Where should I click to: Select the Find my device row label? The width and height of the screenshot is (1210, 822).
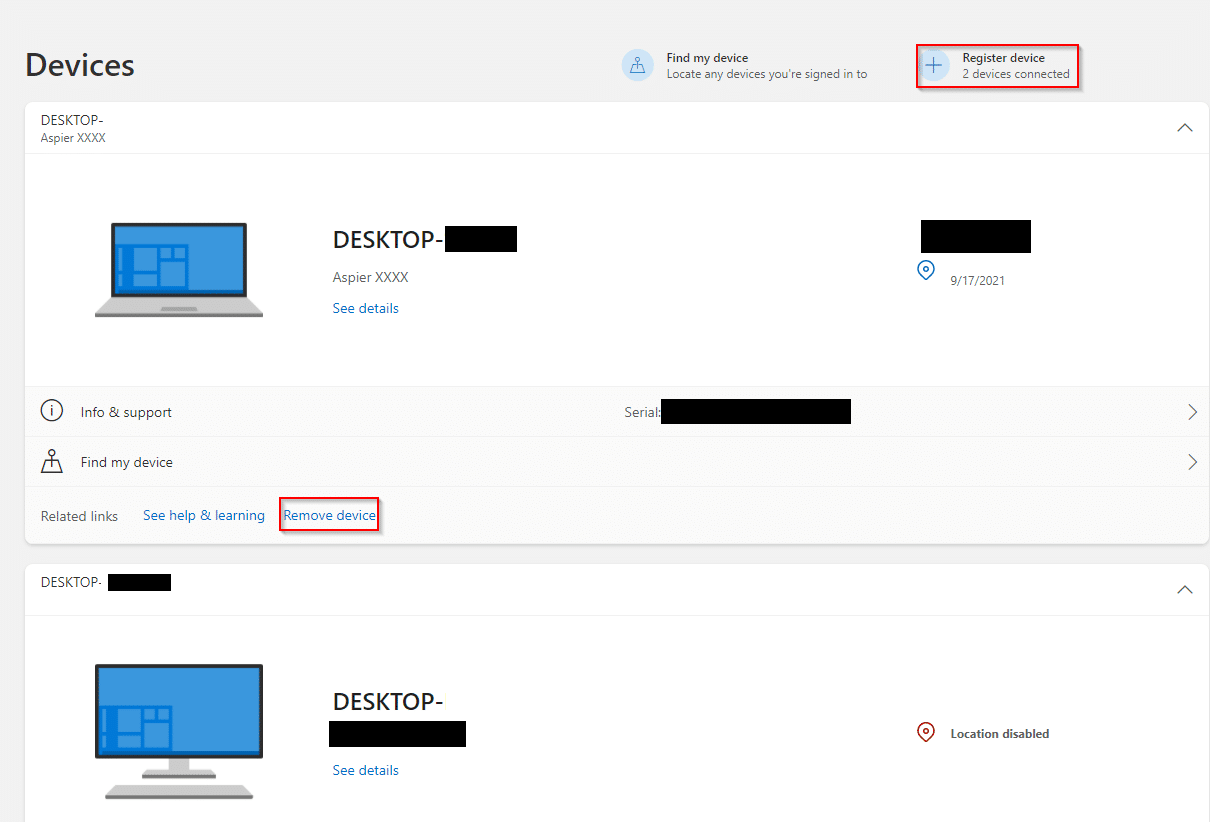[x=127, y=462]
